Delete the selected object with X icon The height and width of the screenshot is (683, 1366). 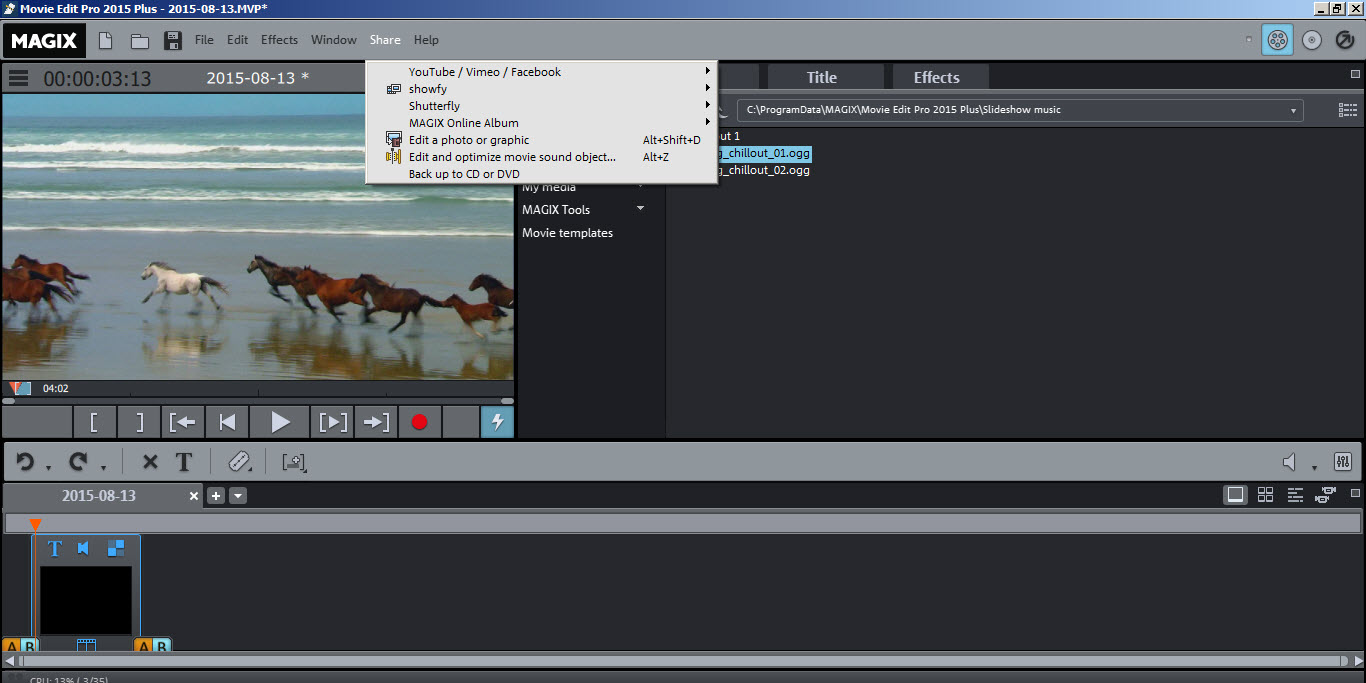[x=150, y=462]
